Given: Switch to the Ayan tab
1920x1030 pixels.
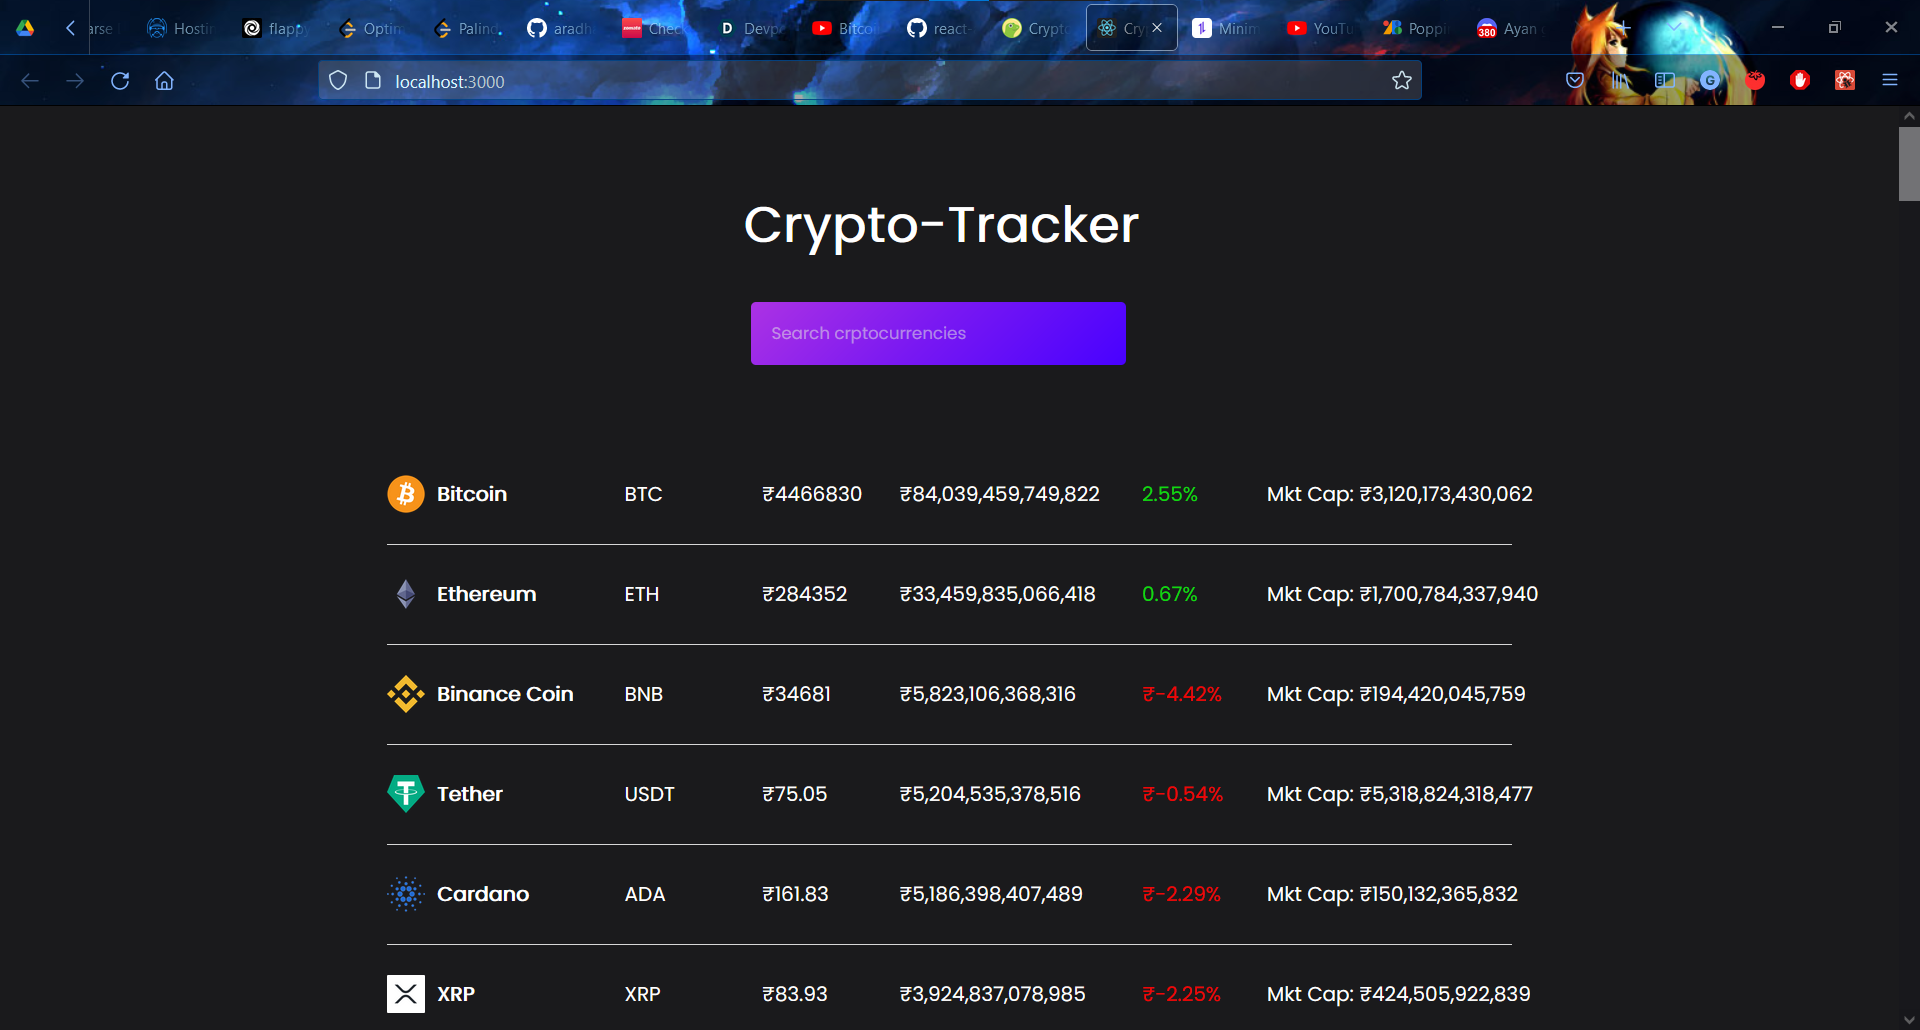Looking at the screenshot, I should pos(1512,28).
